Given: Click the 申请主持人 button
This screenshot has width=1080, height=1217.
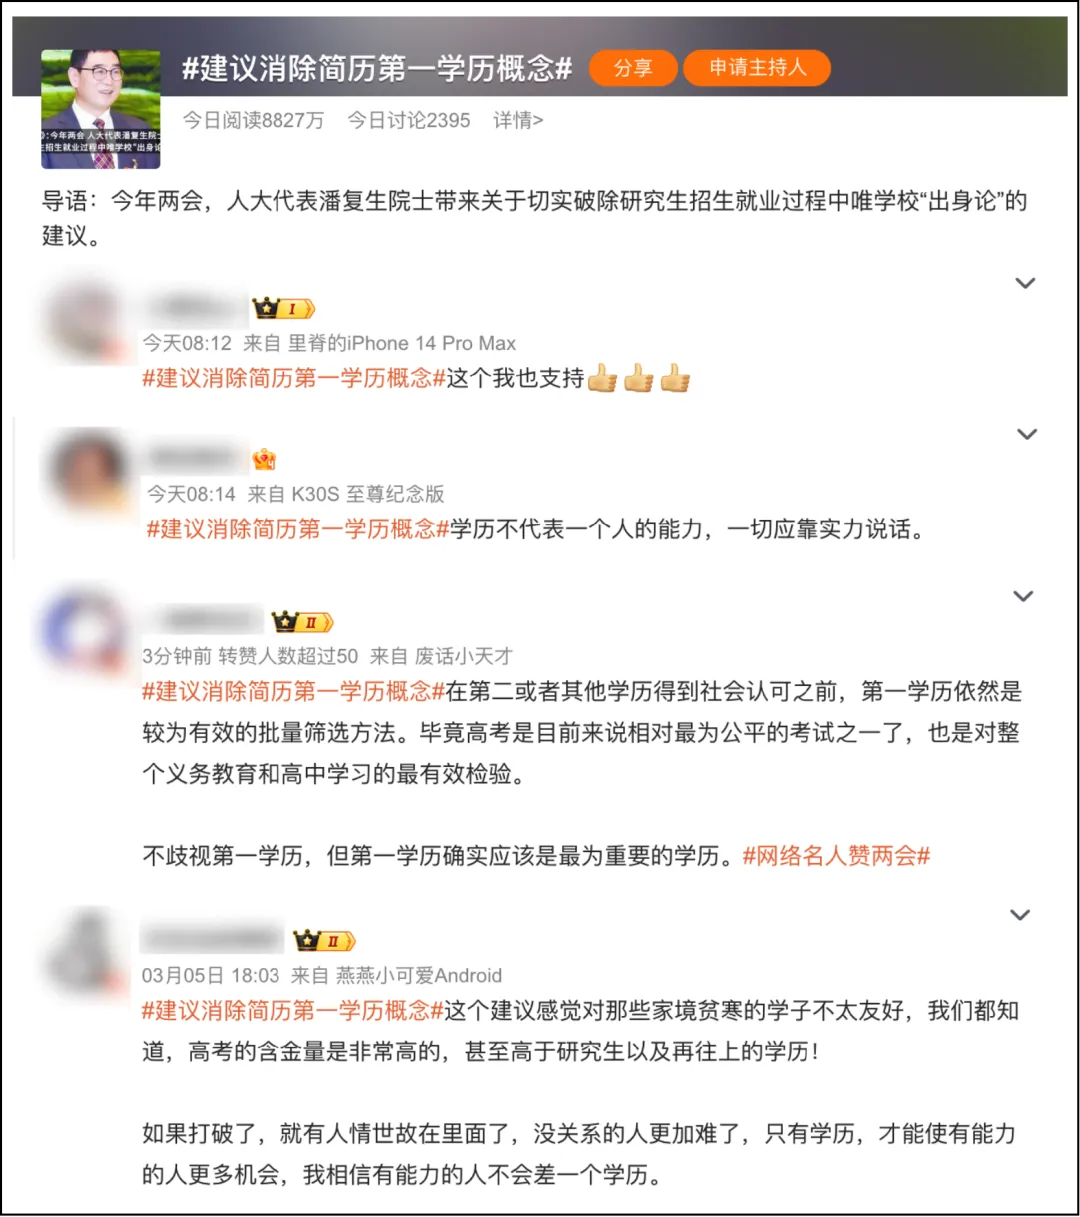Looking at the screenshot, I should (x=757, y=68).
